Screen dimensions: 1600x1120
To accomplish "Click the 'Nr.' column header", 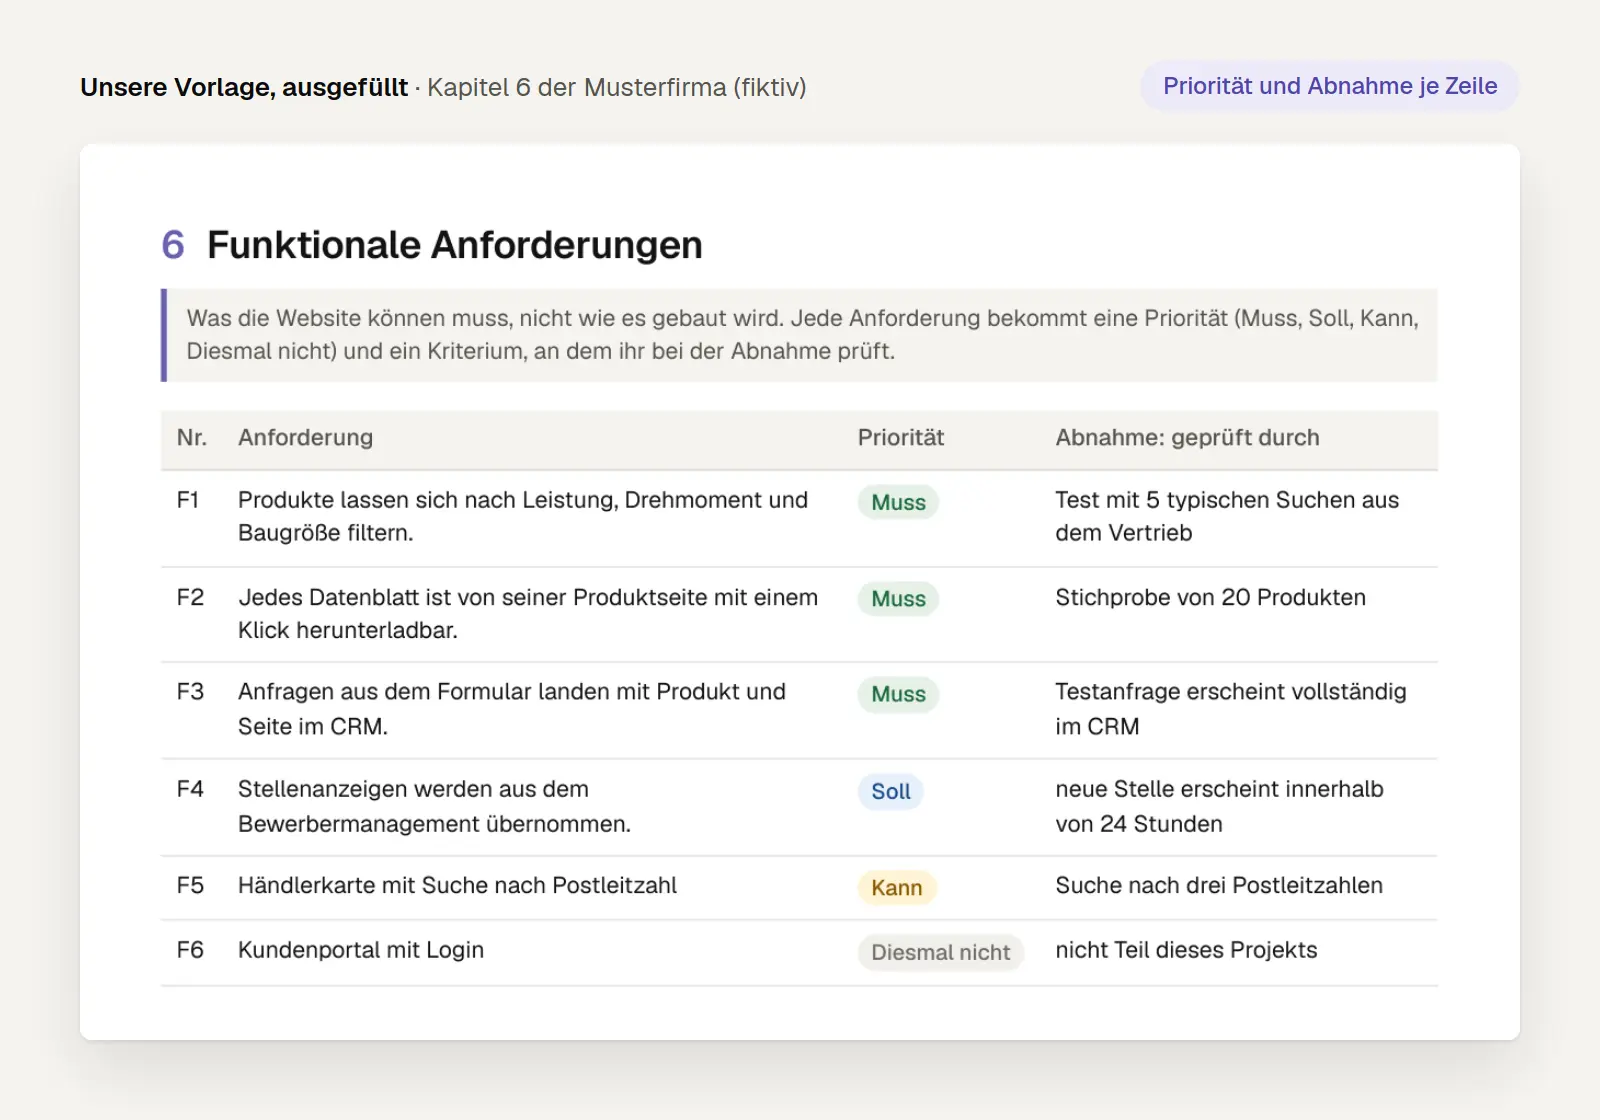I will pyautogui.click(x=192, y=438).
